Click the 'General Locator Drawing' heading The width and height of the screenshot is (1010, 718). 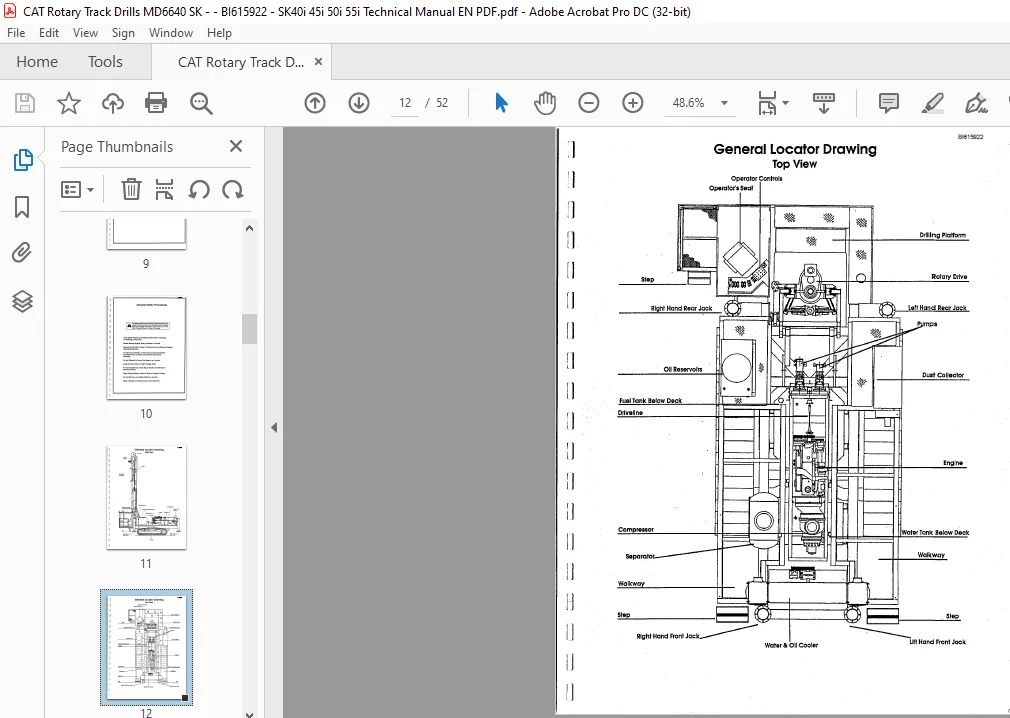795,149
